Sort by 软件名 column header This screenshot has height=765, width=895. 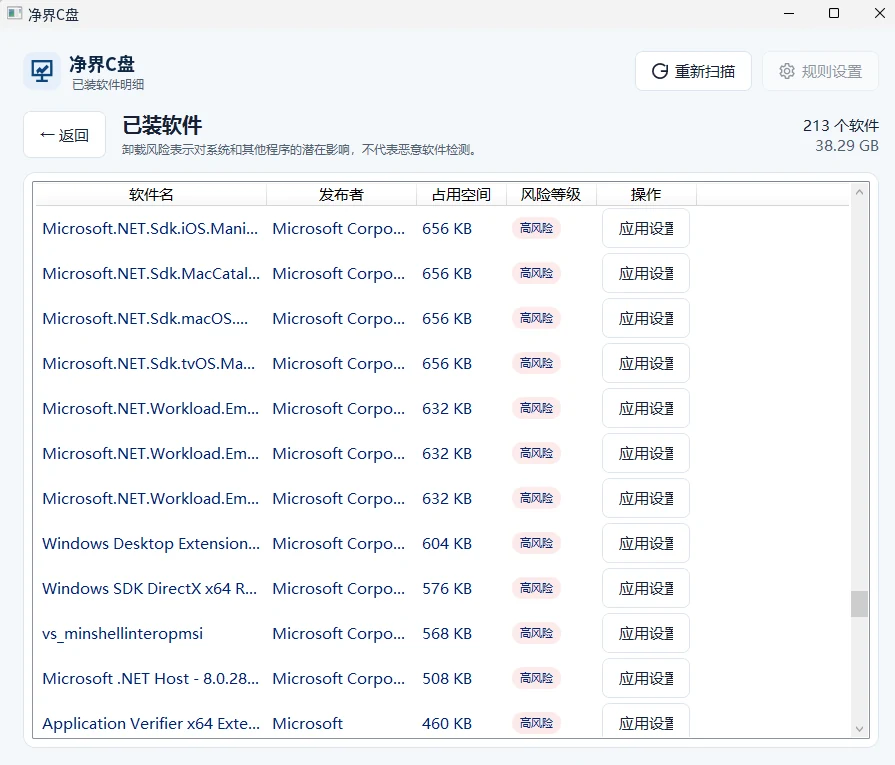pyautogui.click(x=151, y=195)
